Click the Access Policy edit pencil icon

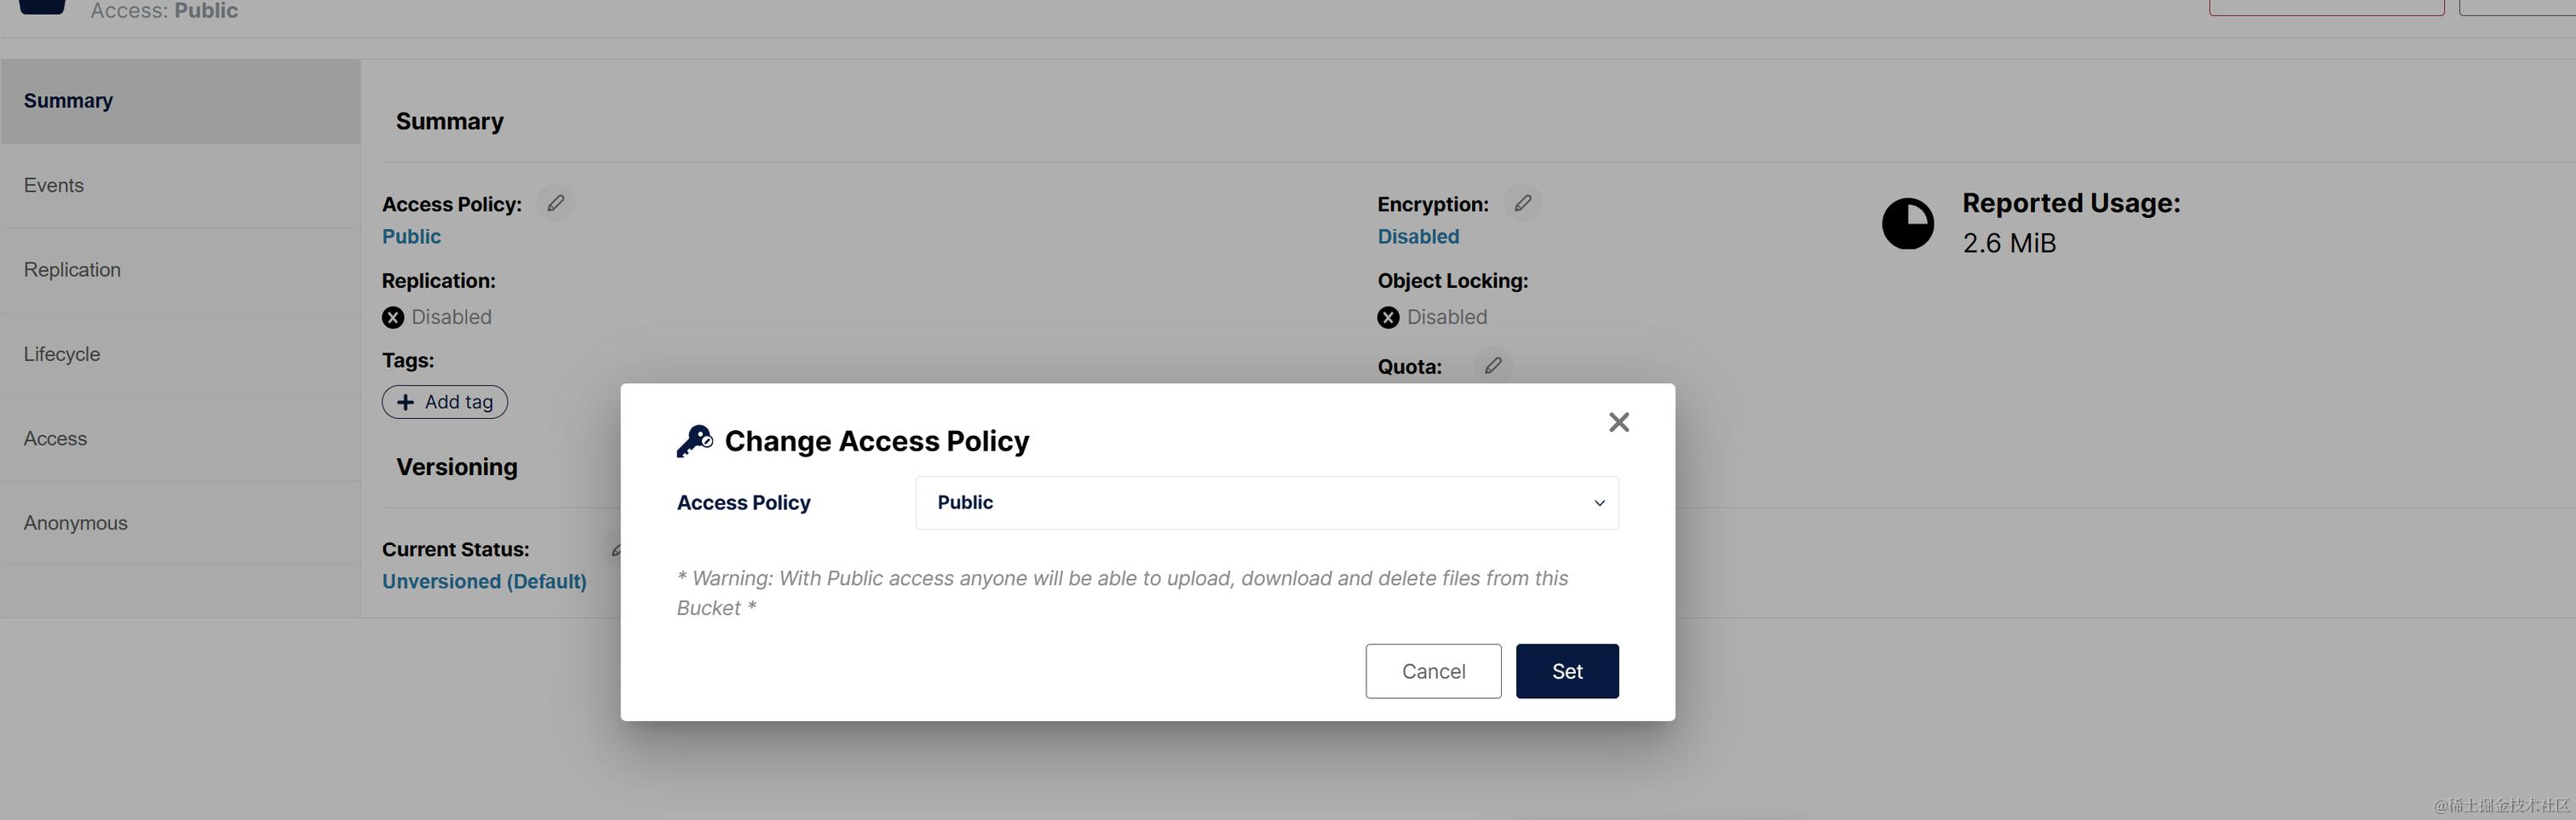tap(555, 203)
